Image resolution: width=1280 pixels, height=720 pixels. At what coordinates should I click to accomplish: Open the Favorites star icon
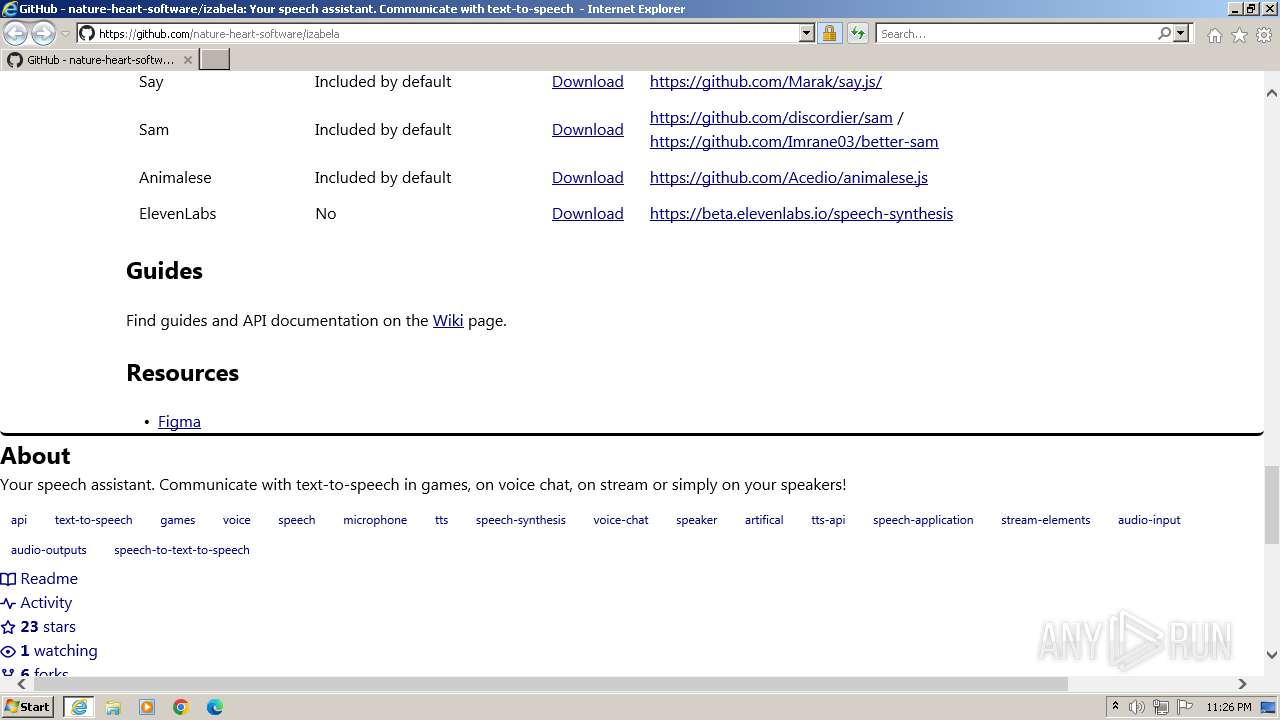coord(1239,35)
